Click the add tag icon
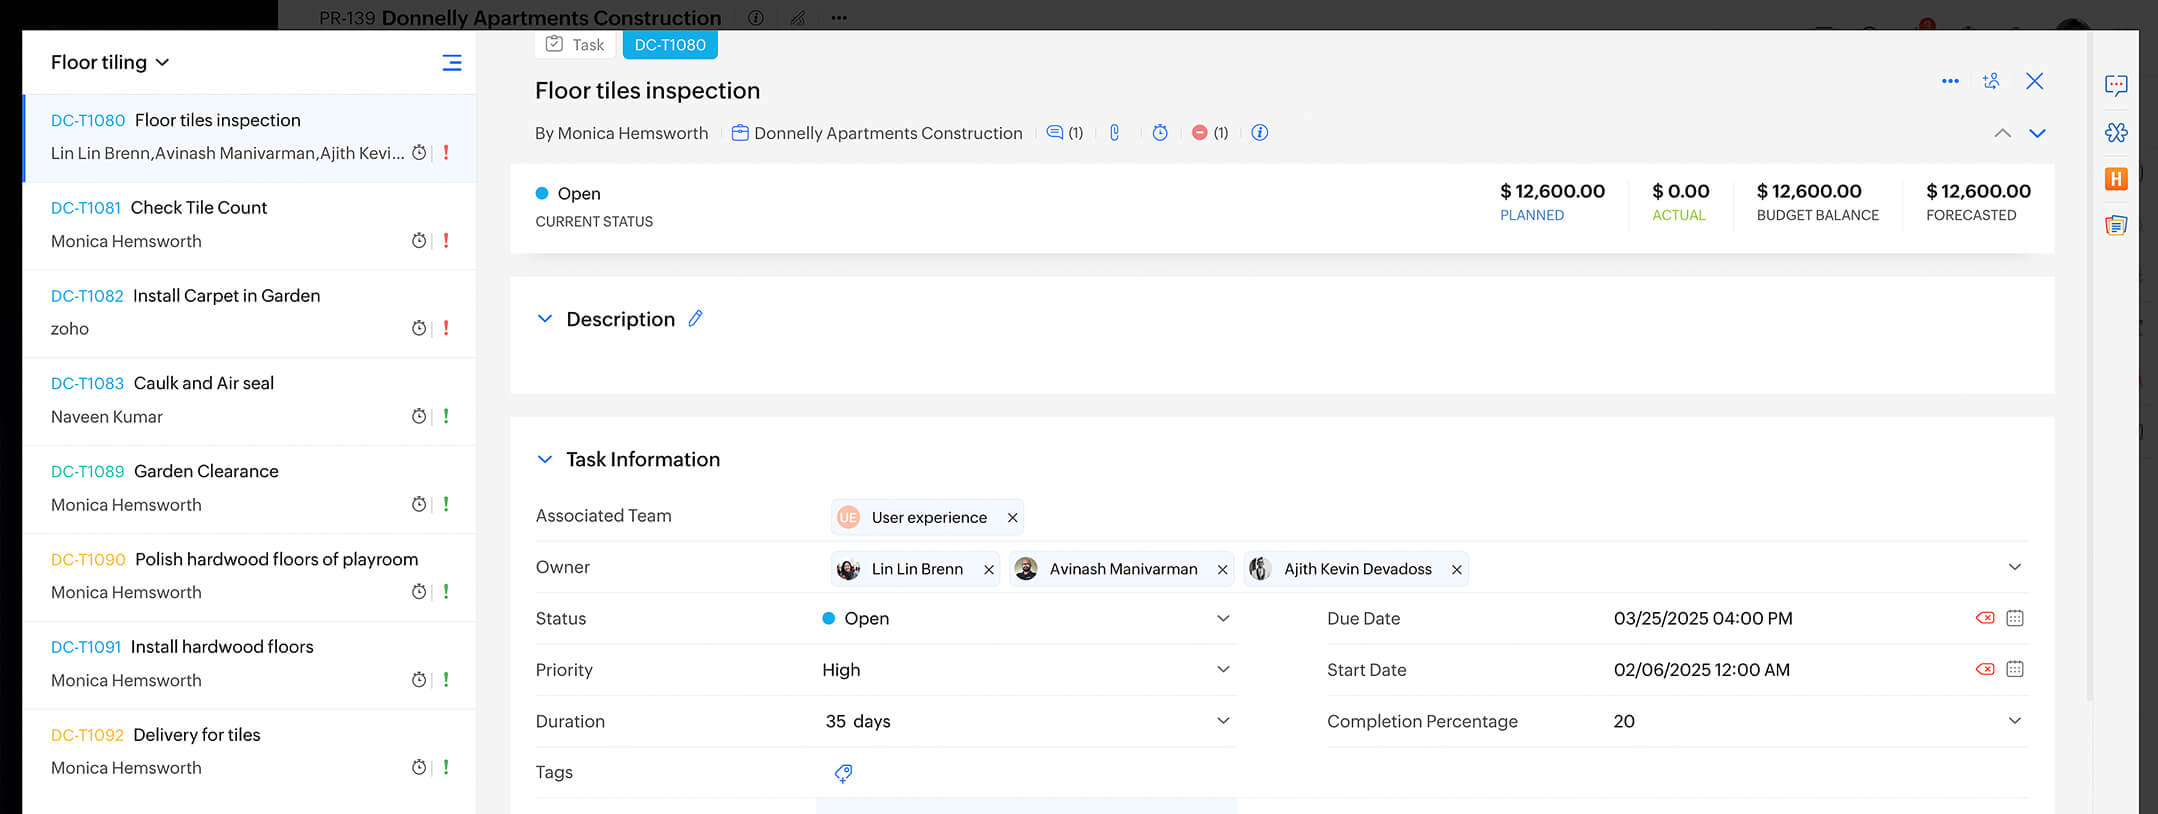 [x=843, y=773]
